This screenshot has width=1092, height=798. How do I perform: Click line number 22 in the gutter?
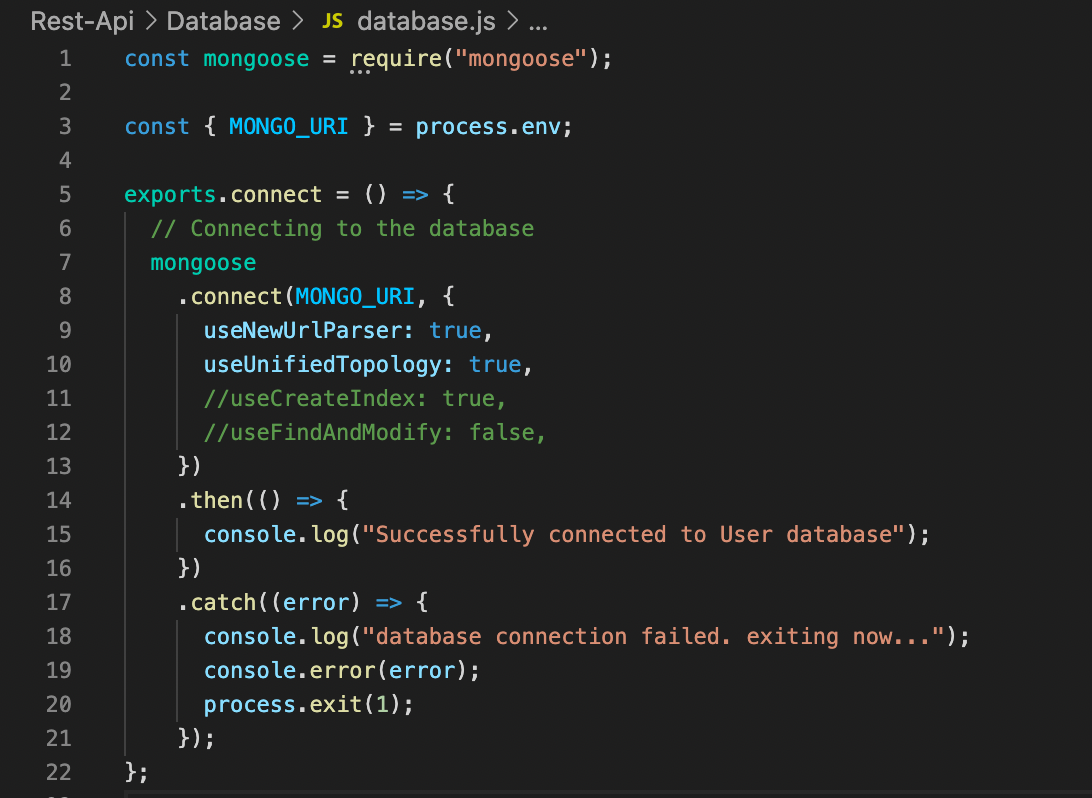point(59,772)
